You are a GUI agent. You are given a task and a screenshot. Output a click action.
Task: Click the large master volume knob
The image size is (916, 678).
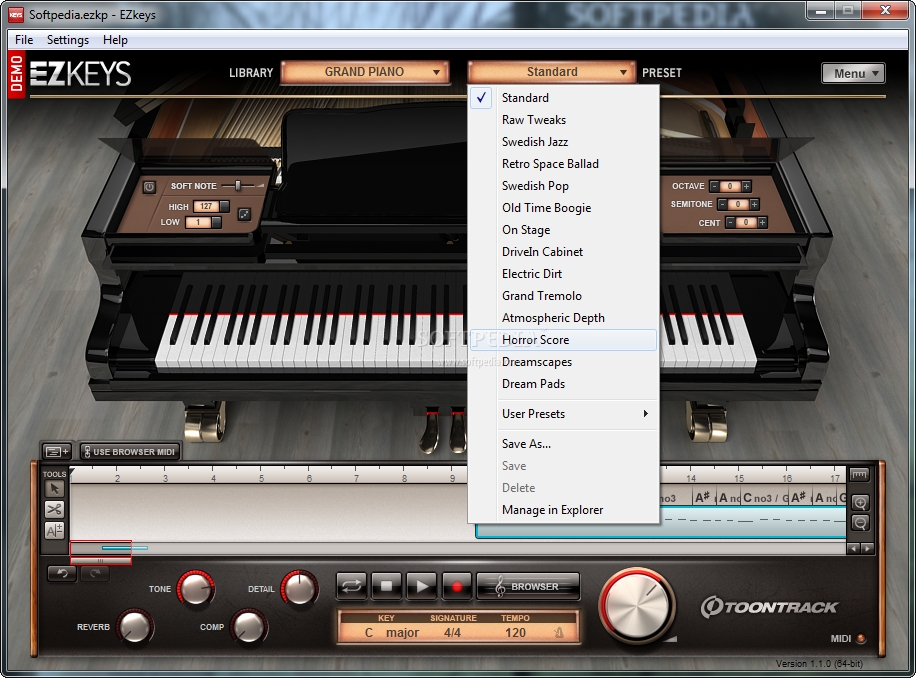(637, 606)
